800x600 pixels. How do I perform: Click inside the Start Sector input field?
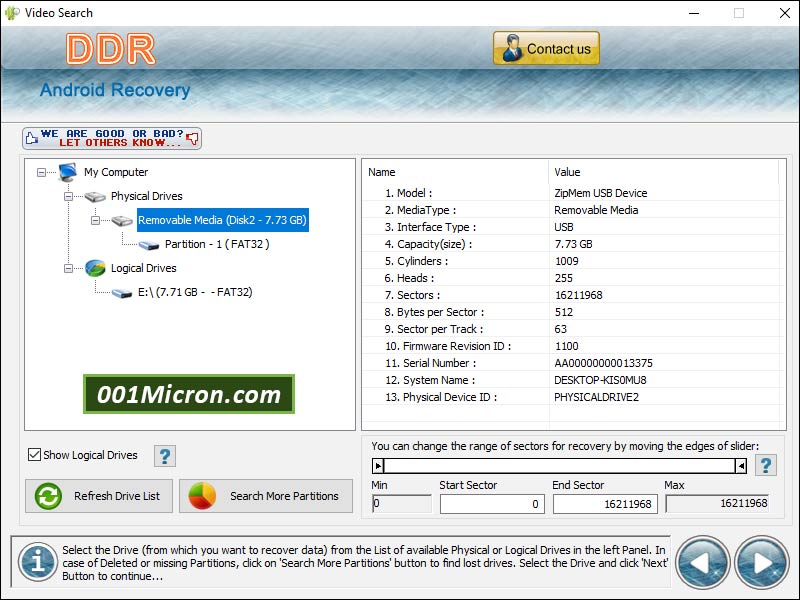click(x=492, y=504)
